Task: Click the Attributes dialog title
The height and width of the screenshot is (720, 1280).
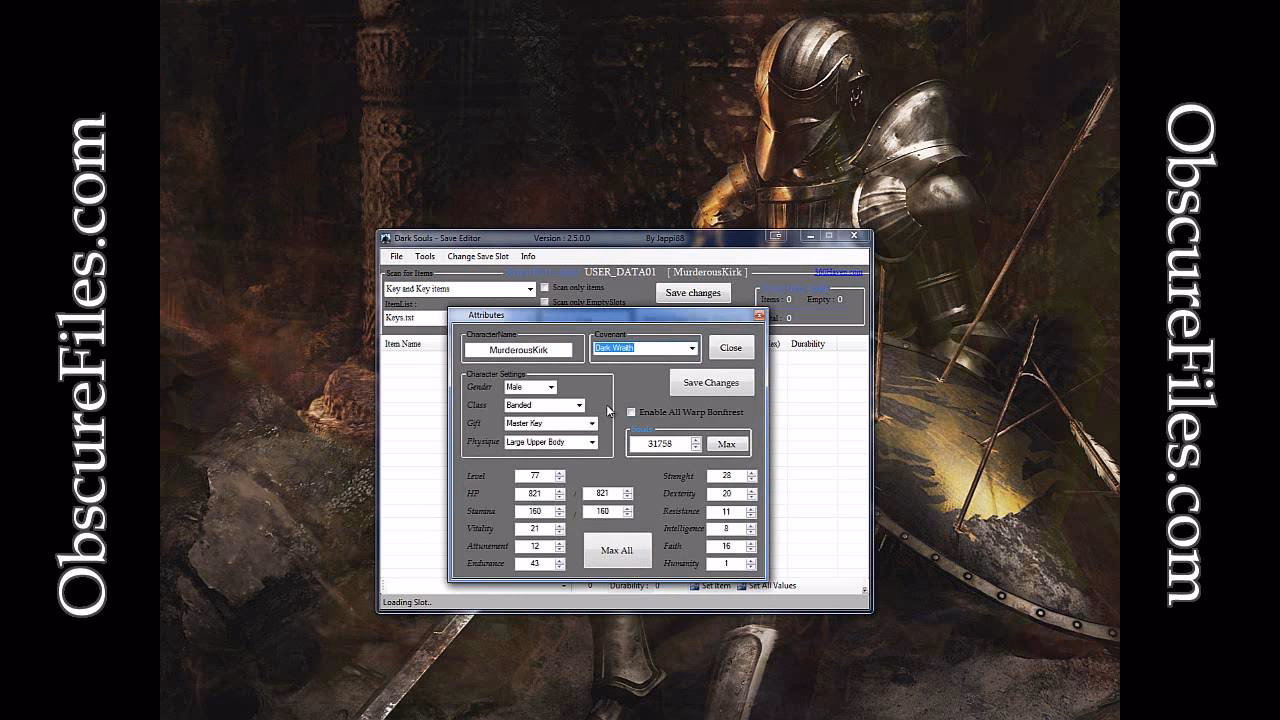Action: pos(486,315)
